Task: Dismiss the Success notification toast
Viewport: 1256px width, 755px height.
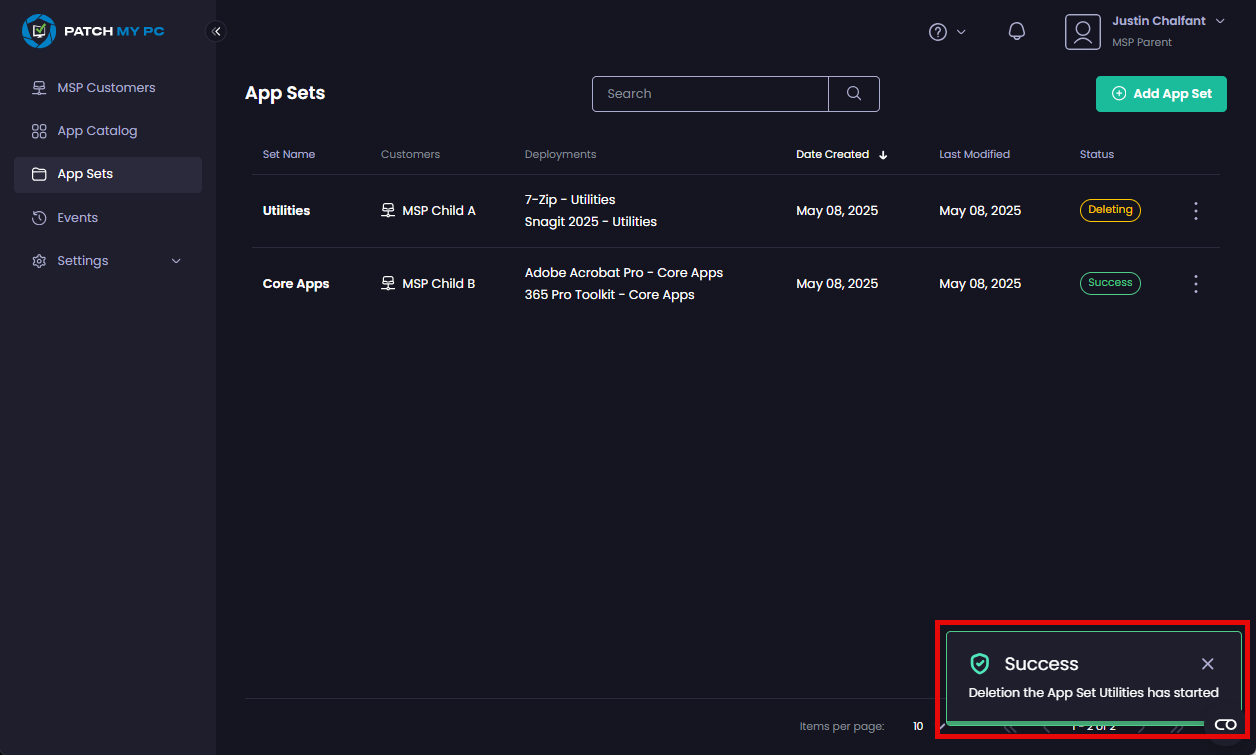Action: [1208, 664]
